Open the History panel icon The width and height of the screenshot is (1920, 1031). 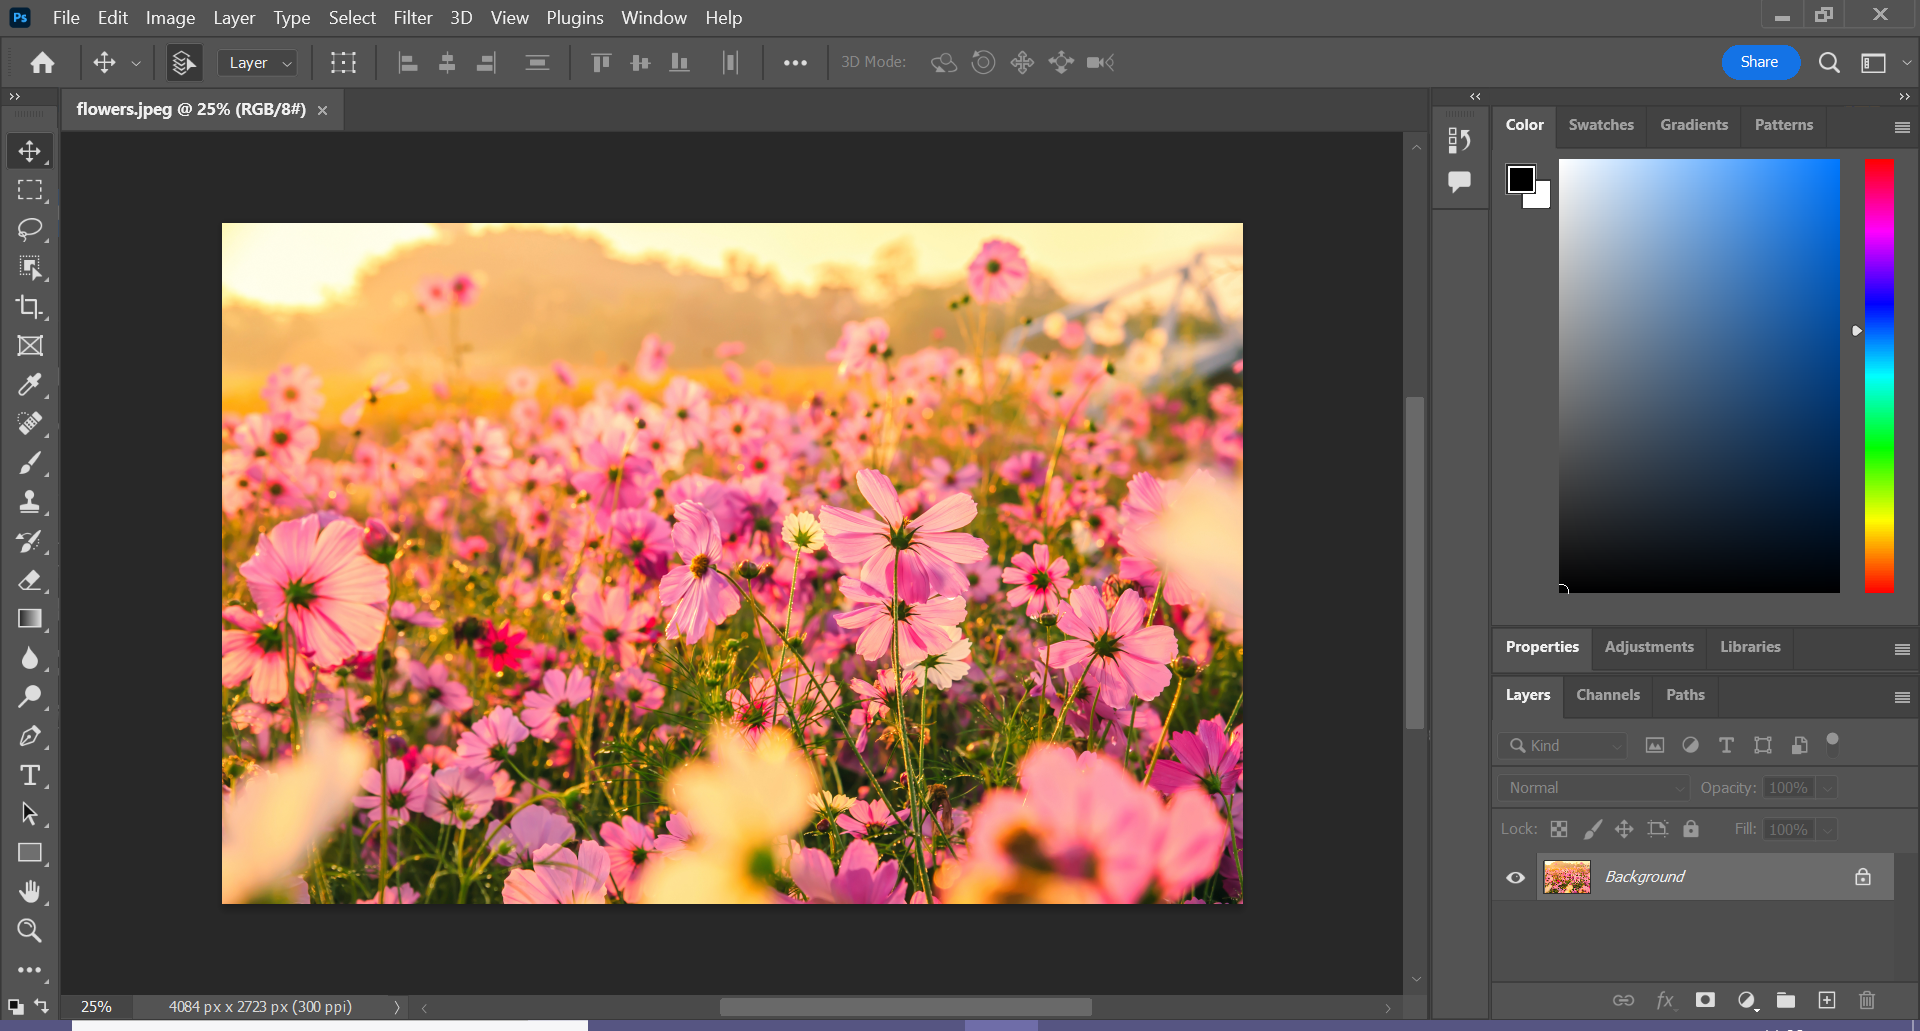coord(1460,141)
